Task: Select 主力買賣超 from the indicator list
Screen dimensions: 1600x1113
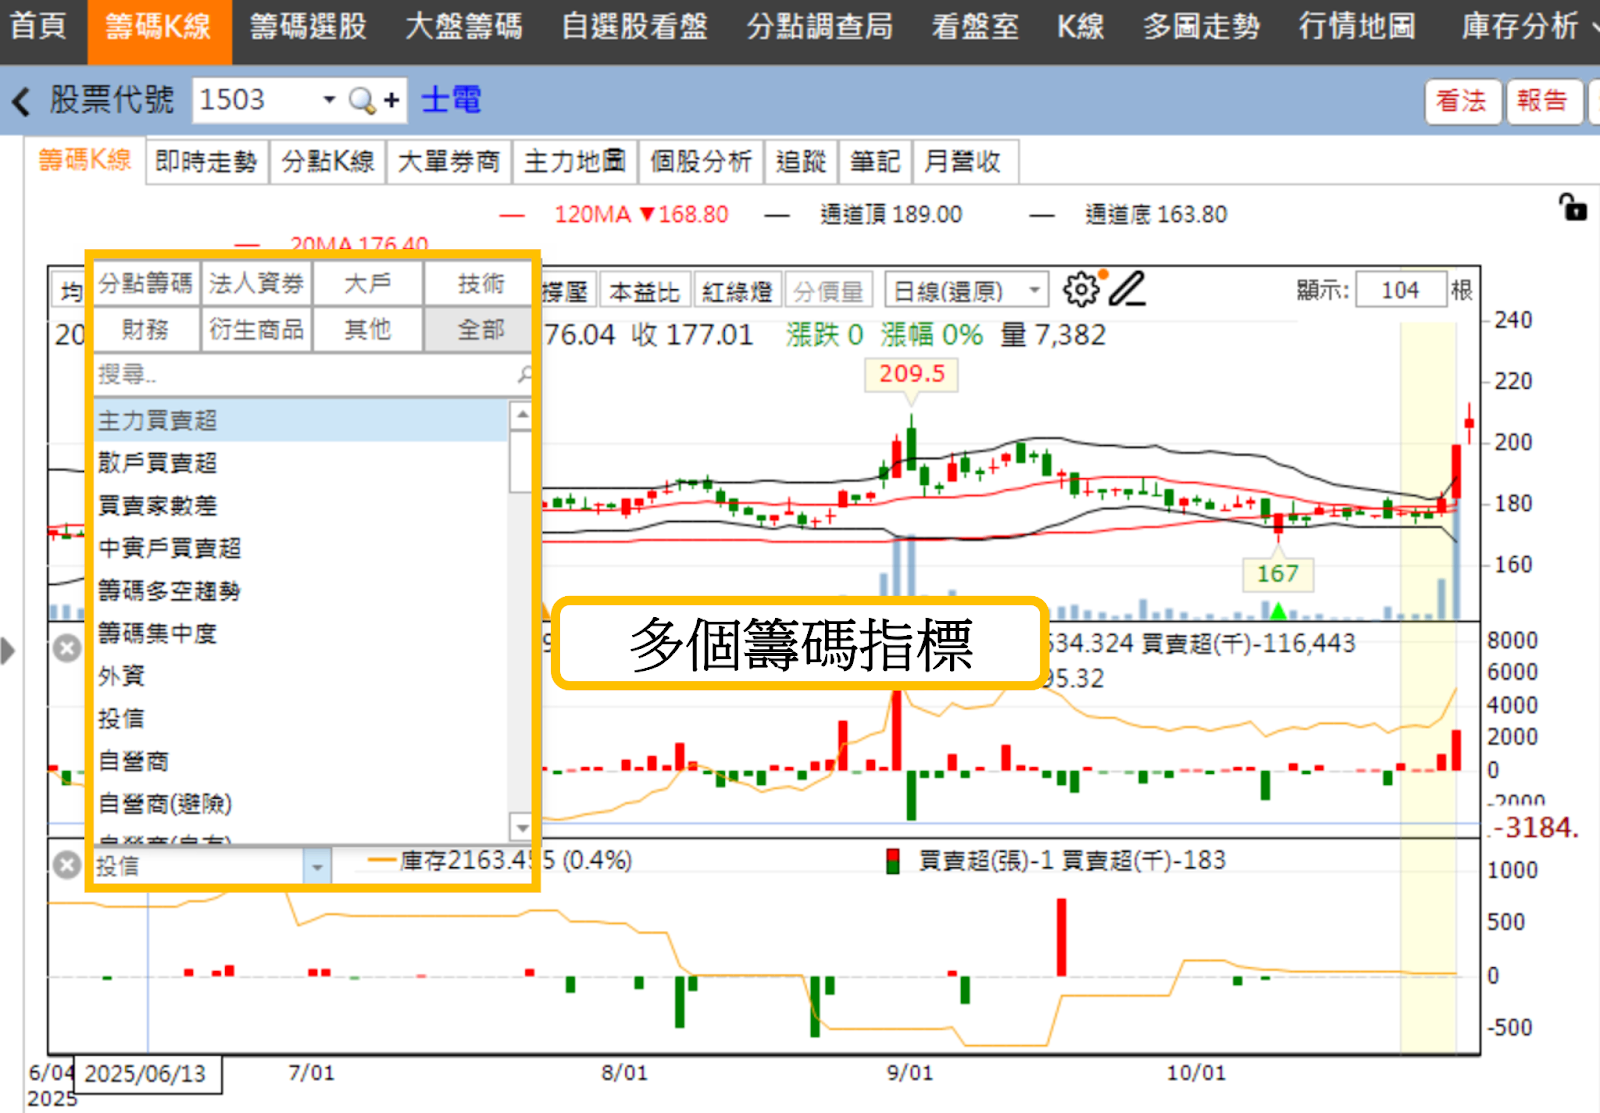Action: 157,420
